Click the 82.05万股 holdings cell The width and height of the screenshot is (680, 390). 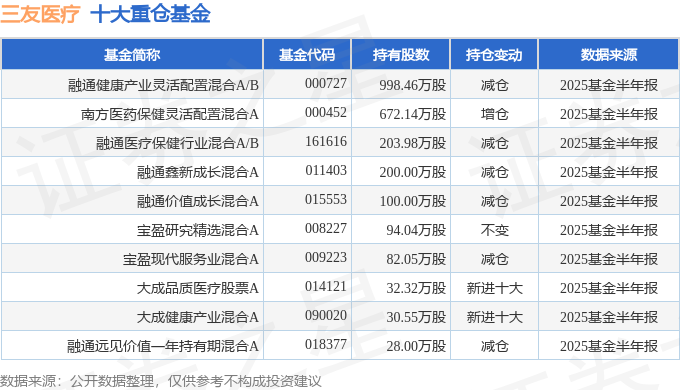(x=416, y=259)
